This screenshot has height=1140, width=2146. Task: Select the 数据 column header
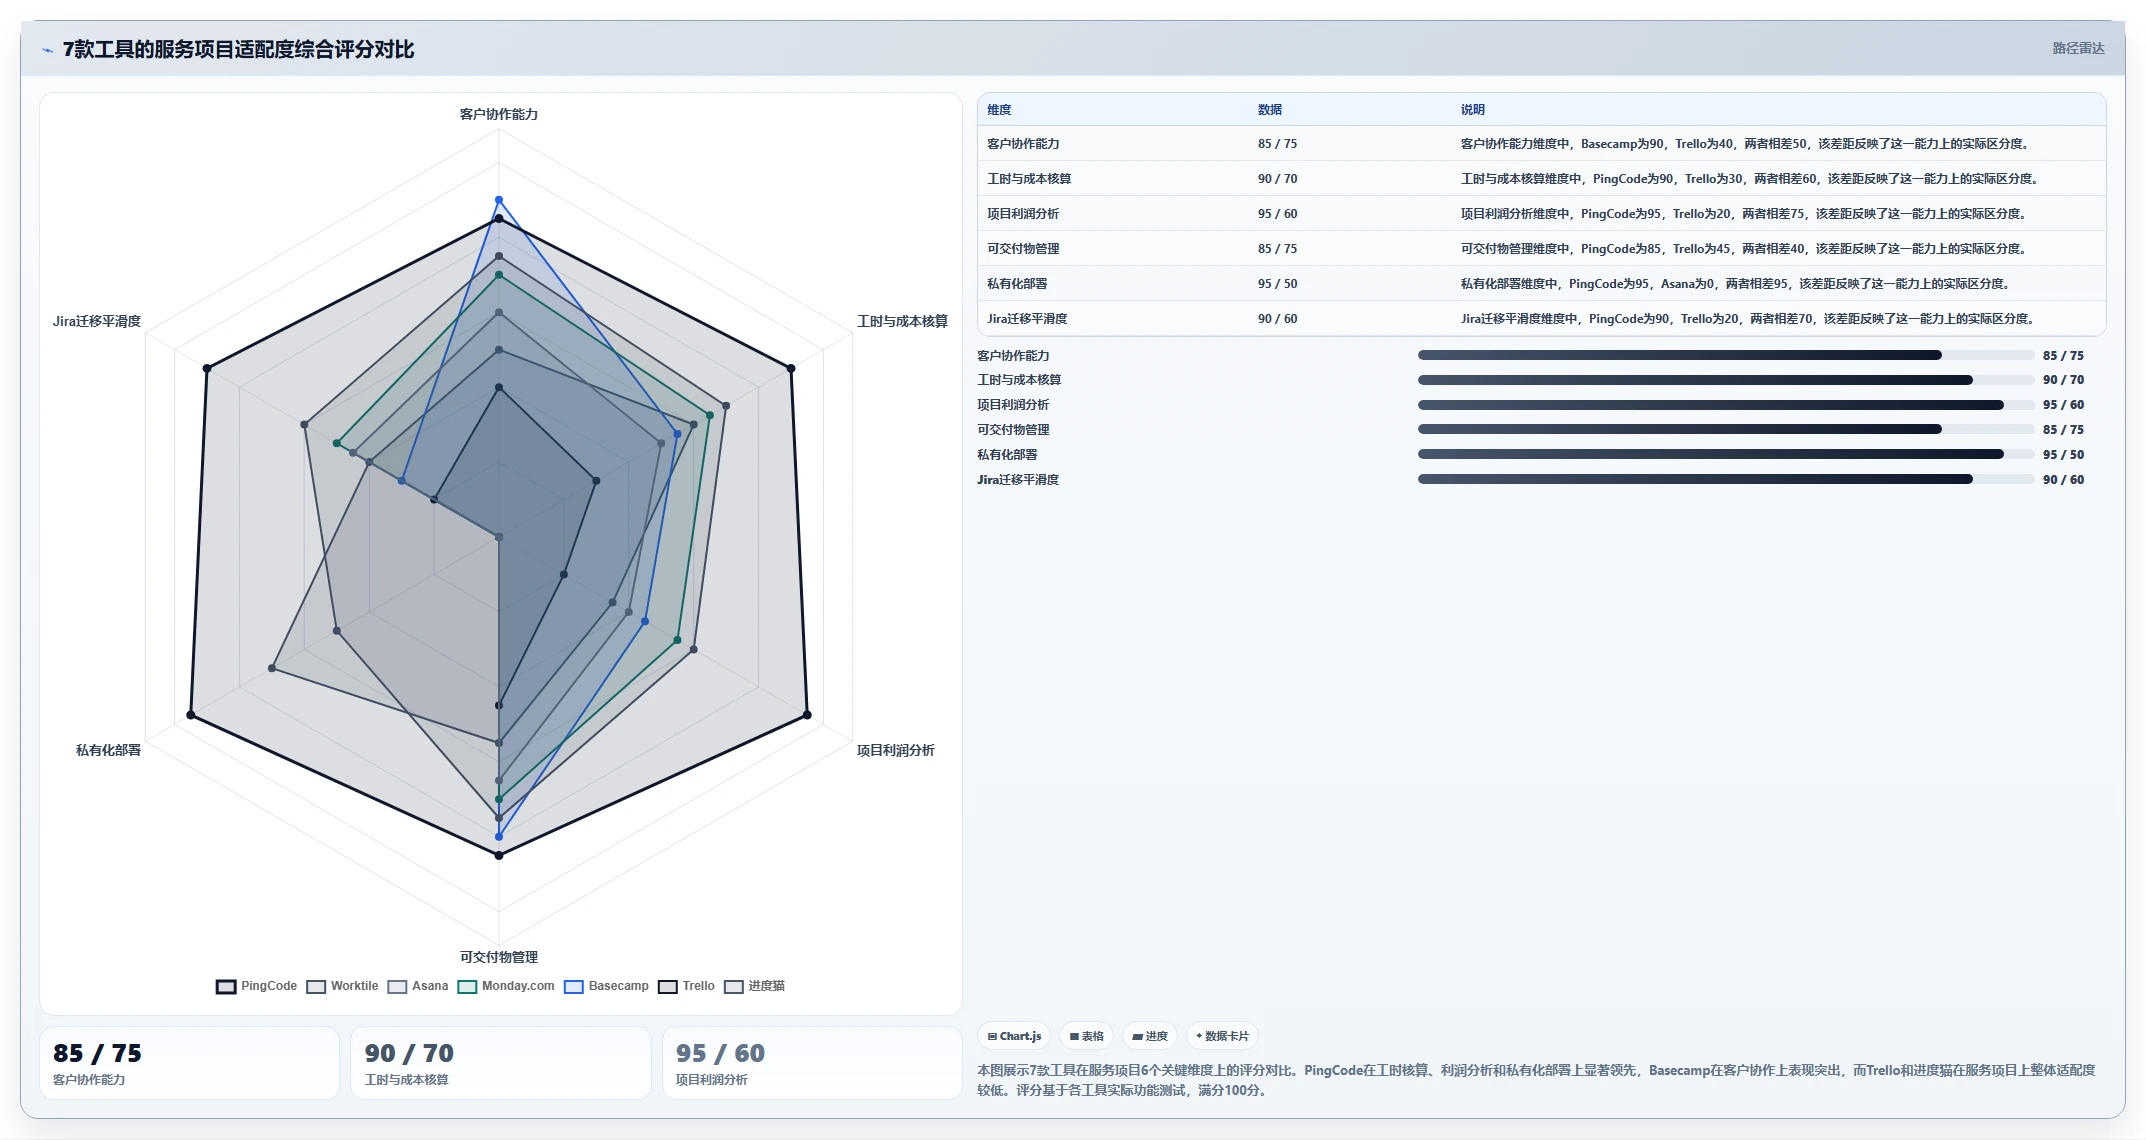1270,110
